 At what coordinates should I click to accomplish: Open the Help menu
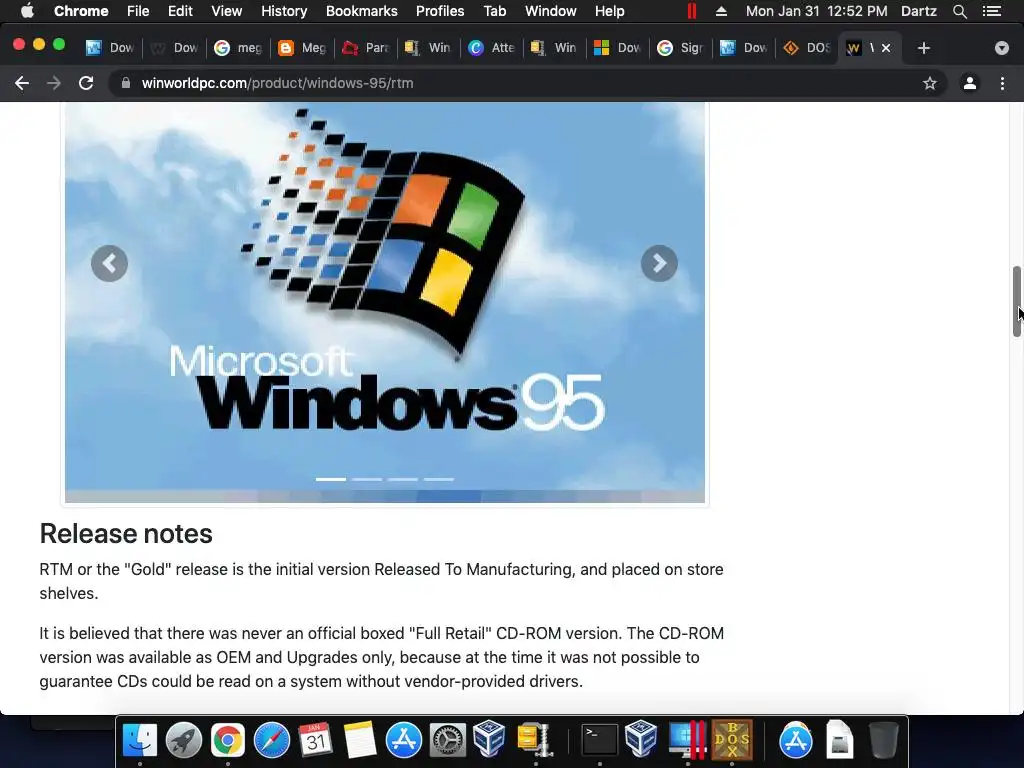(x=609, y=11)
